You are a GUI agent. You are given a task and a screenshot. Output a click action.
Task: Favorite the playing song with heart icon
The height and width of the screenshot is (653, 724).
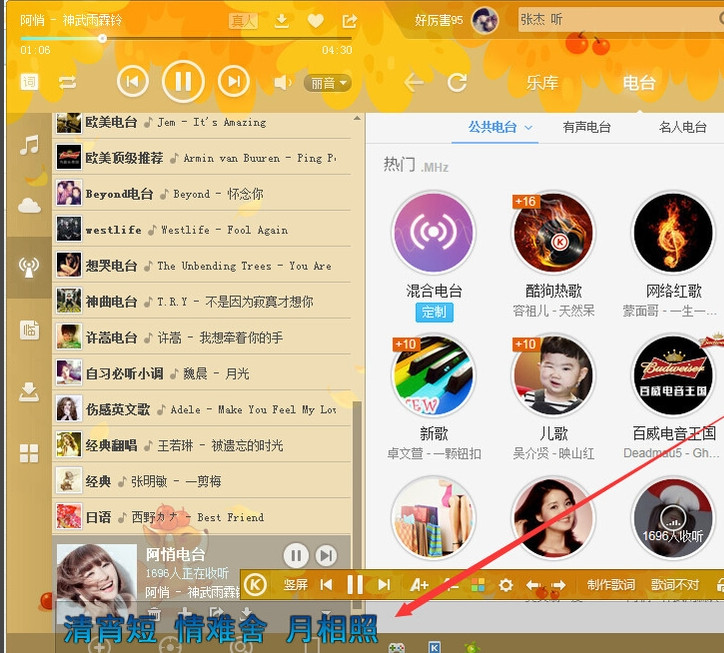[x=315, y=21]
